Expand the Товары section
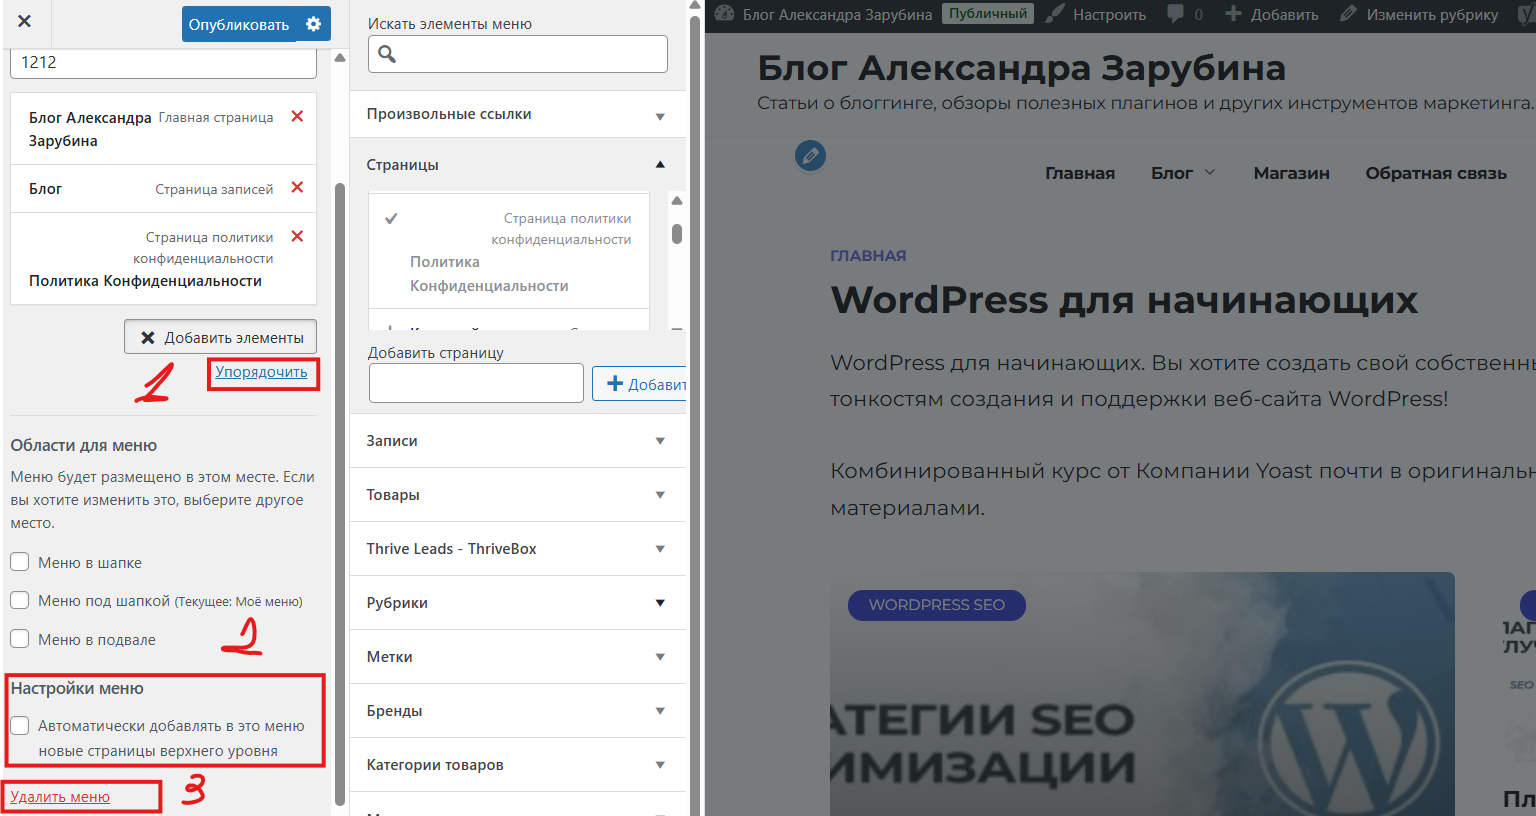The image size is (1536, 816). (518, 495)
